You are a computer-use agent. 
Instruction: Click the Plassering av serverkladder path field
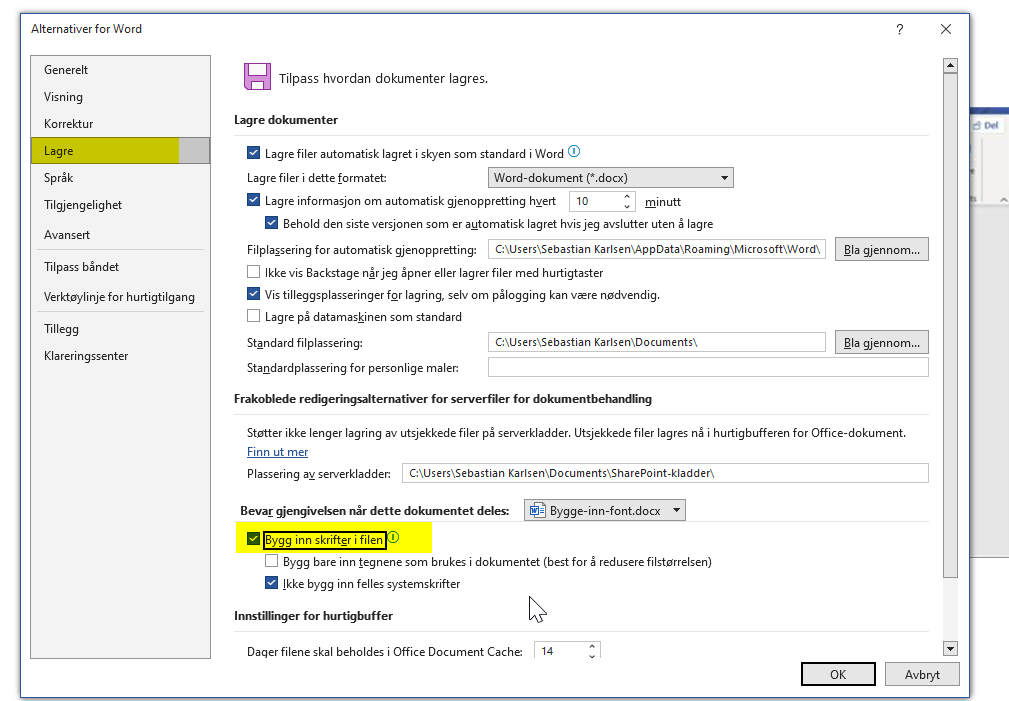tap(665, 473)
